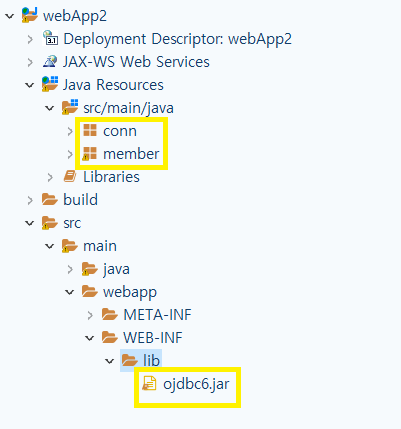Expand the java folder under main

(70, 269)
